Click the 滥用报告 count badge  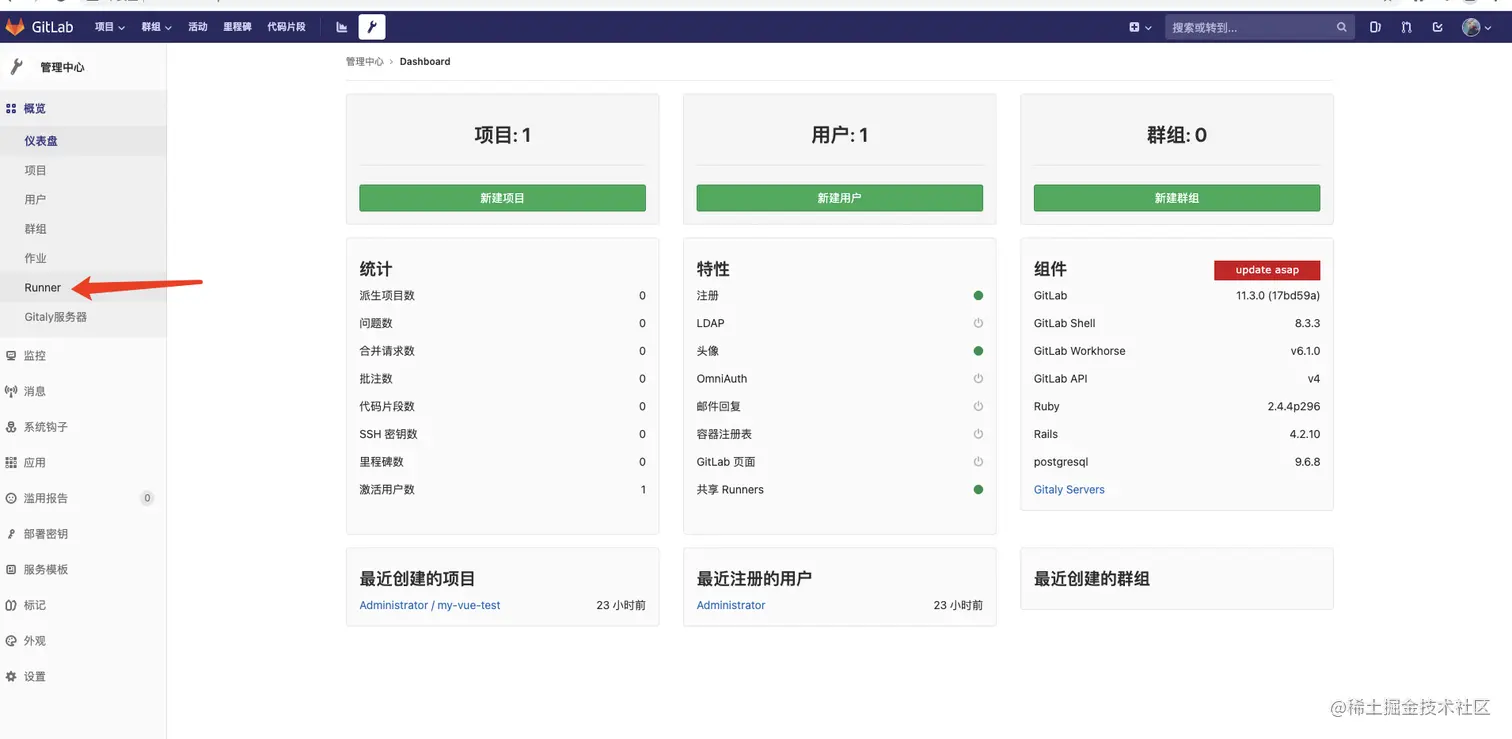click(147, 498)
